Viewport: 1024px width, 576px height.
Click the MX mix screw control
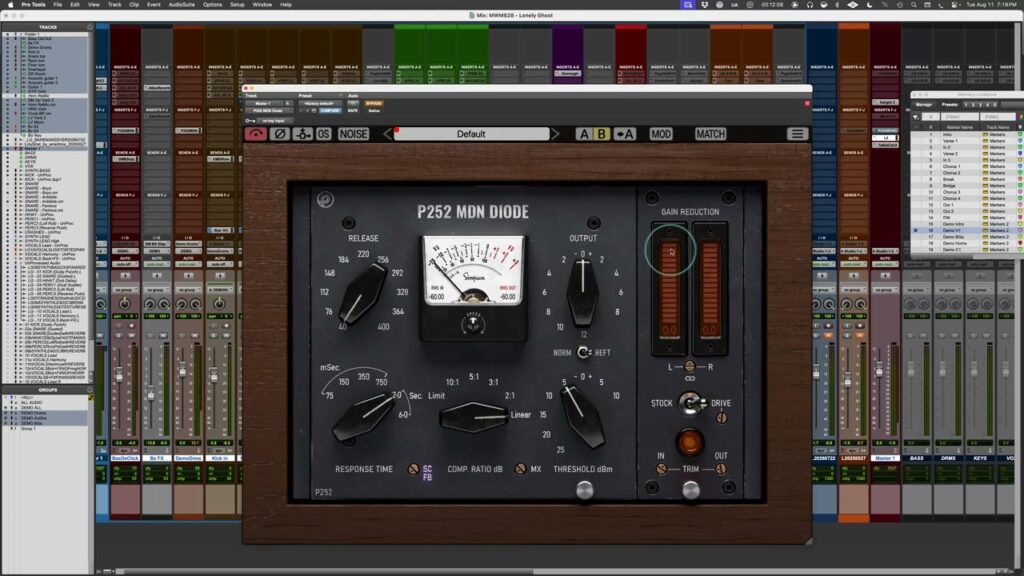tap(520, 469)
